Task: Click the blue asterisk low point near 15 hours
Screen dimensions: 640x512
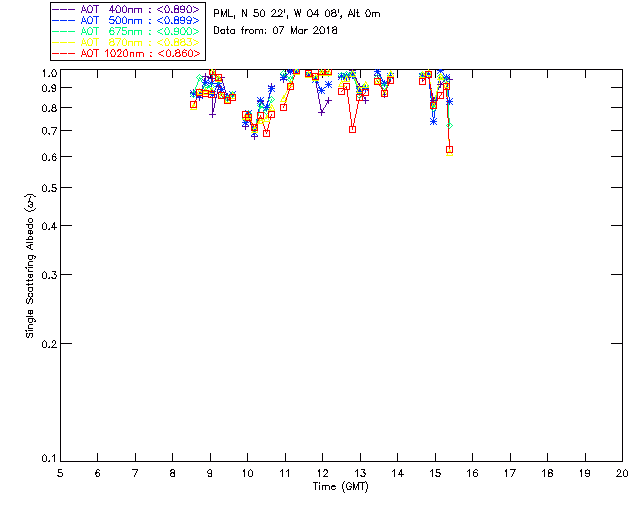Action: coord(433,121)
